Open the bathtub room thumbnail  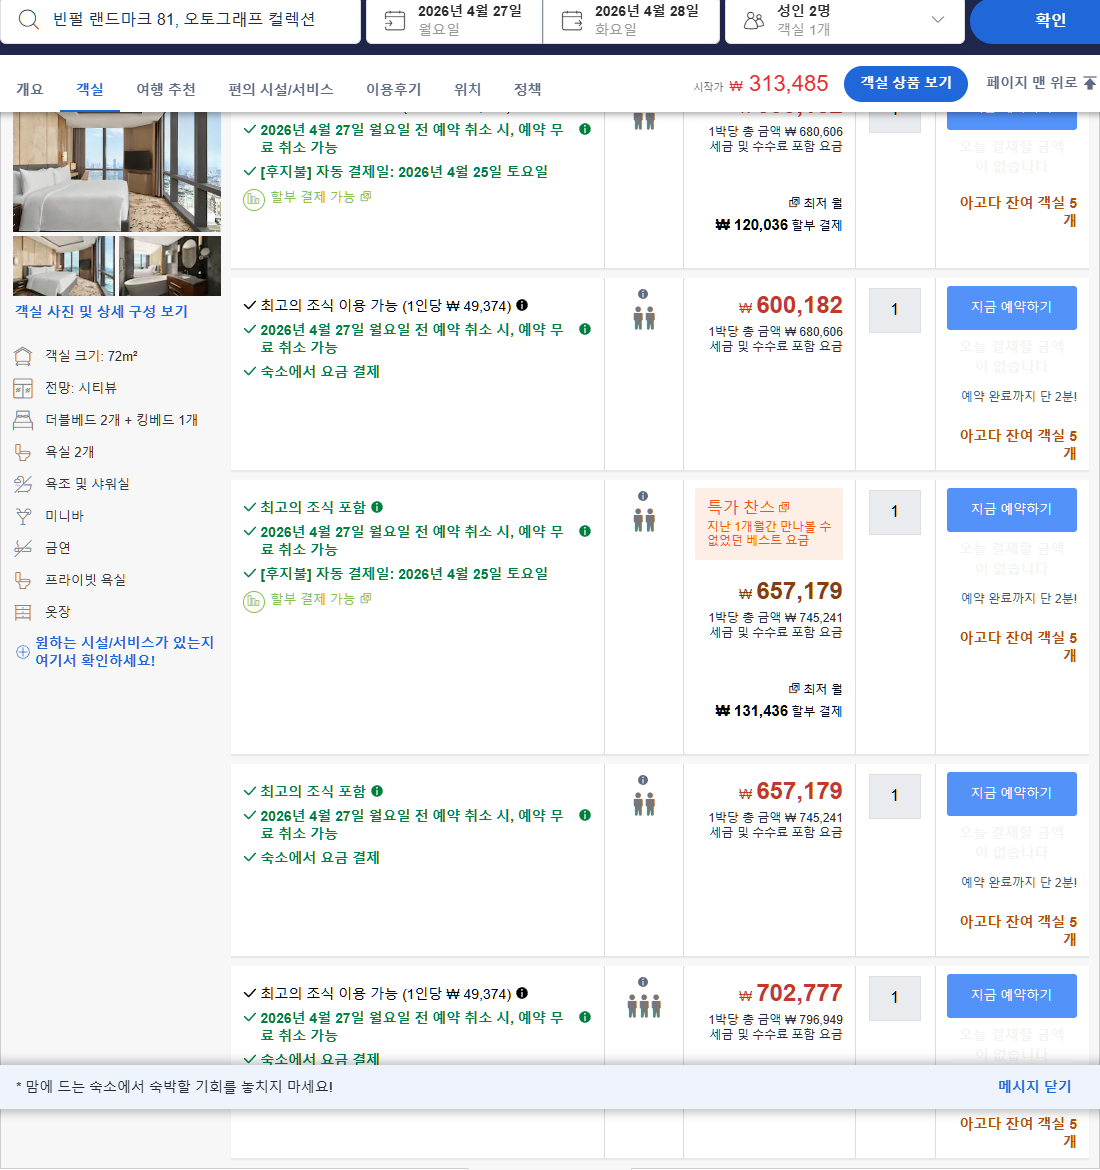170,266
